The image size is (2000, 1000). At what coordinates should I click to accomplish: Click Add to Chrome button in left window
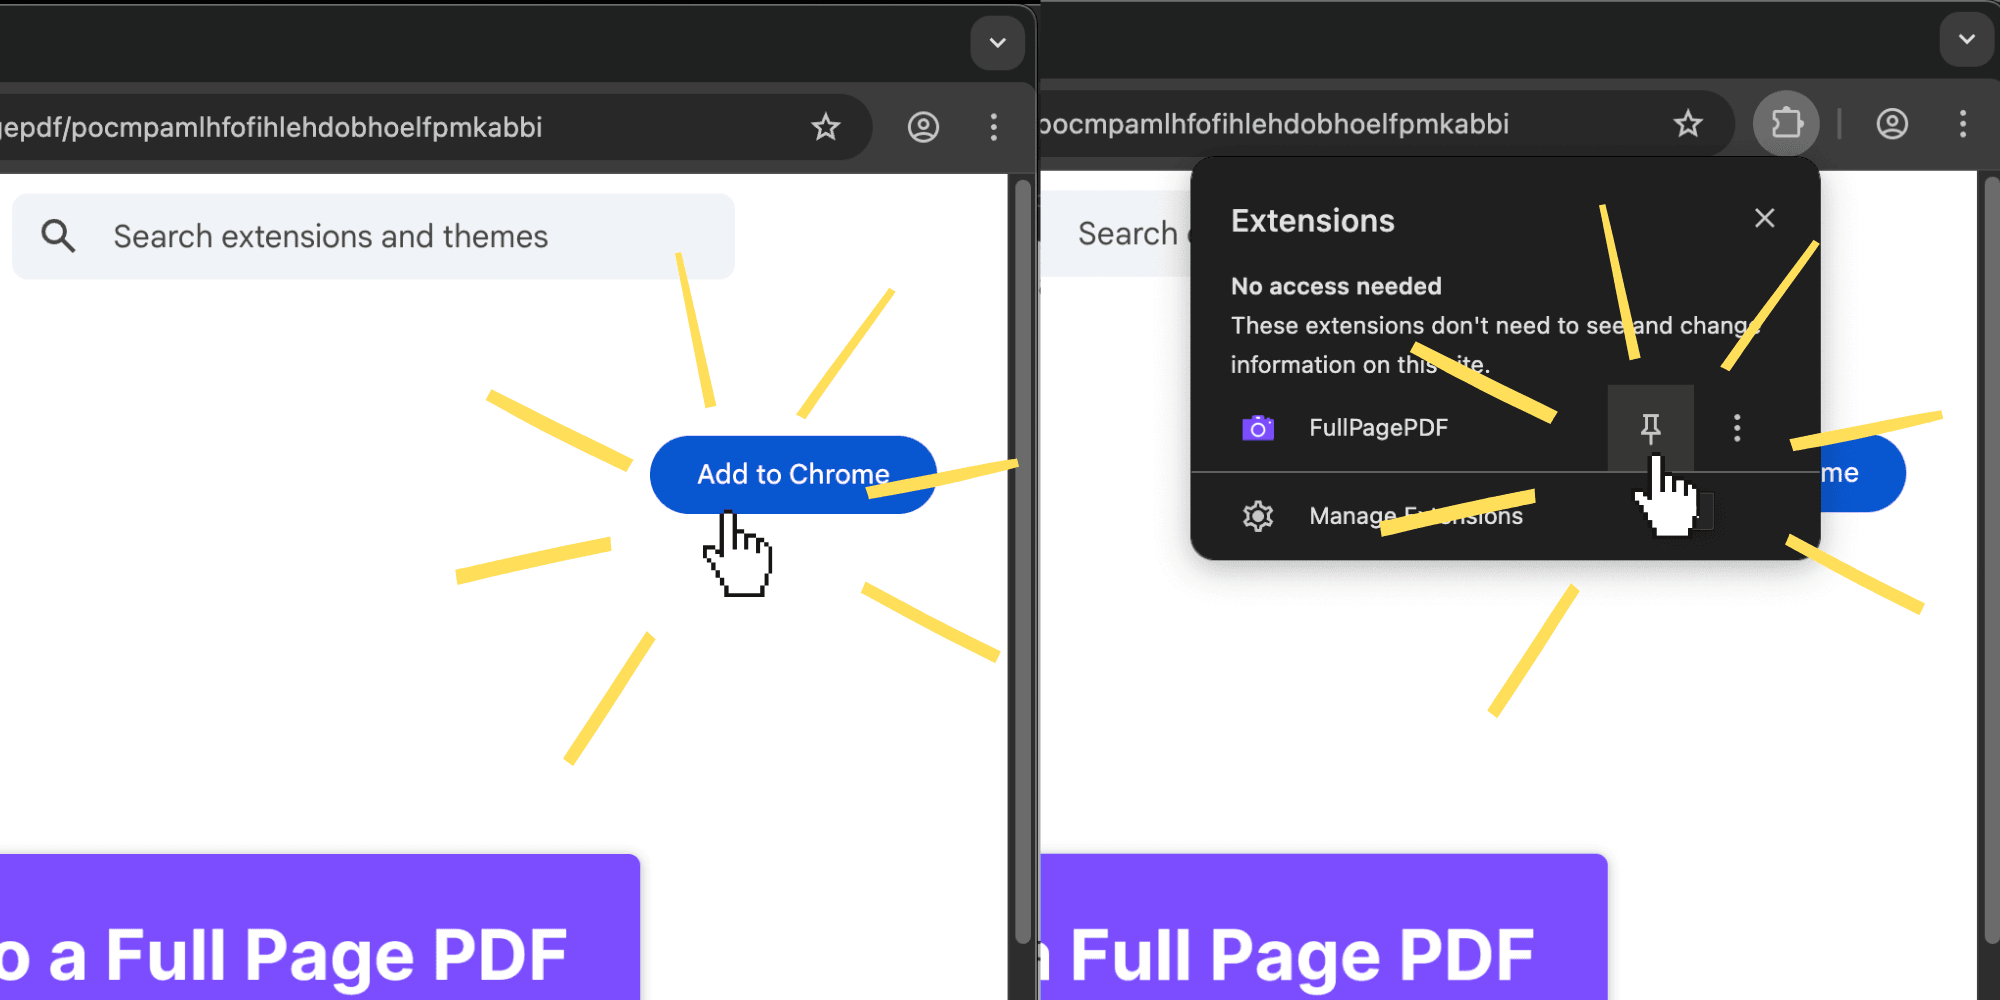point(793,474)
